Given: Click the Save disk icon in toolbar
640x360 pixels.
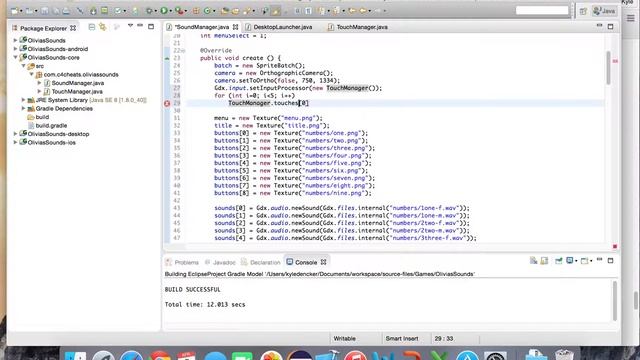Looking at the screenshot, I should (x=44, y=11).
